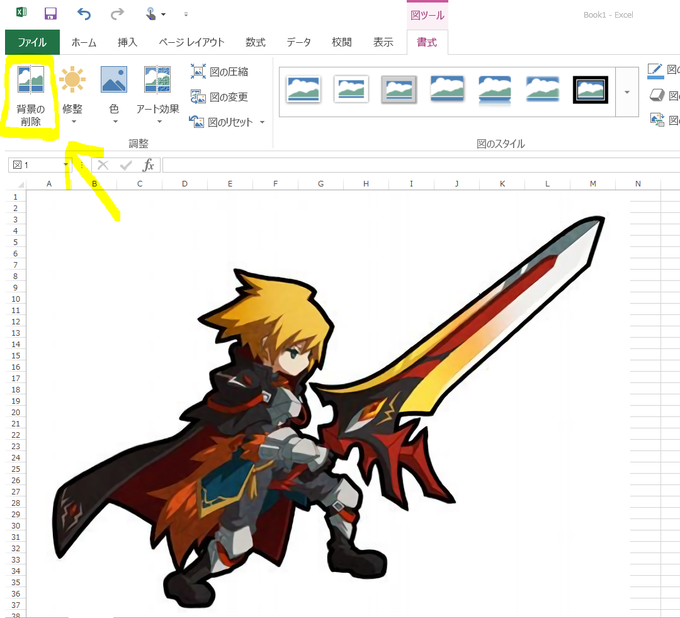Click the Name Box showing 図 1

coord(36,165)
